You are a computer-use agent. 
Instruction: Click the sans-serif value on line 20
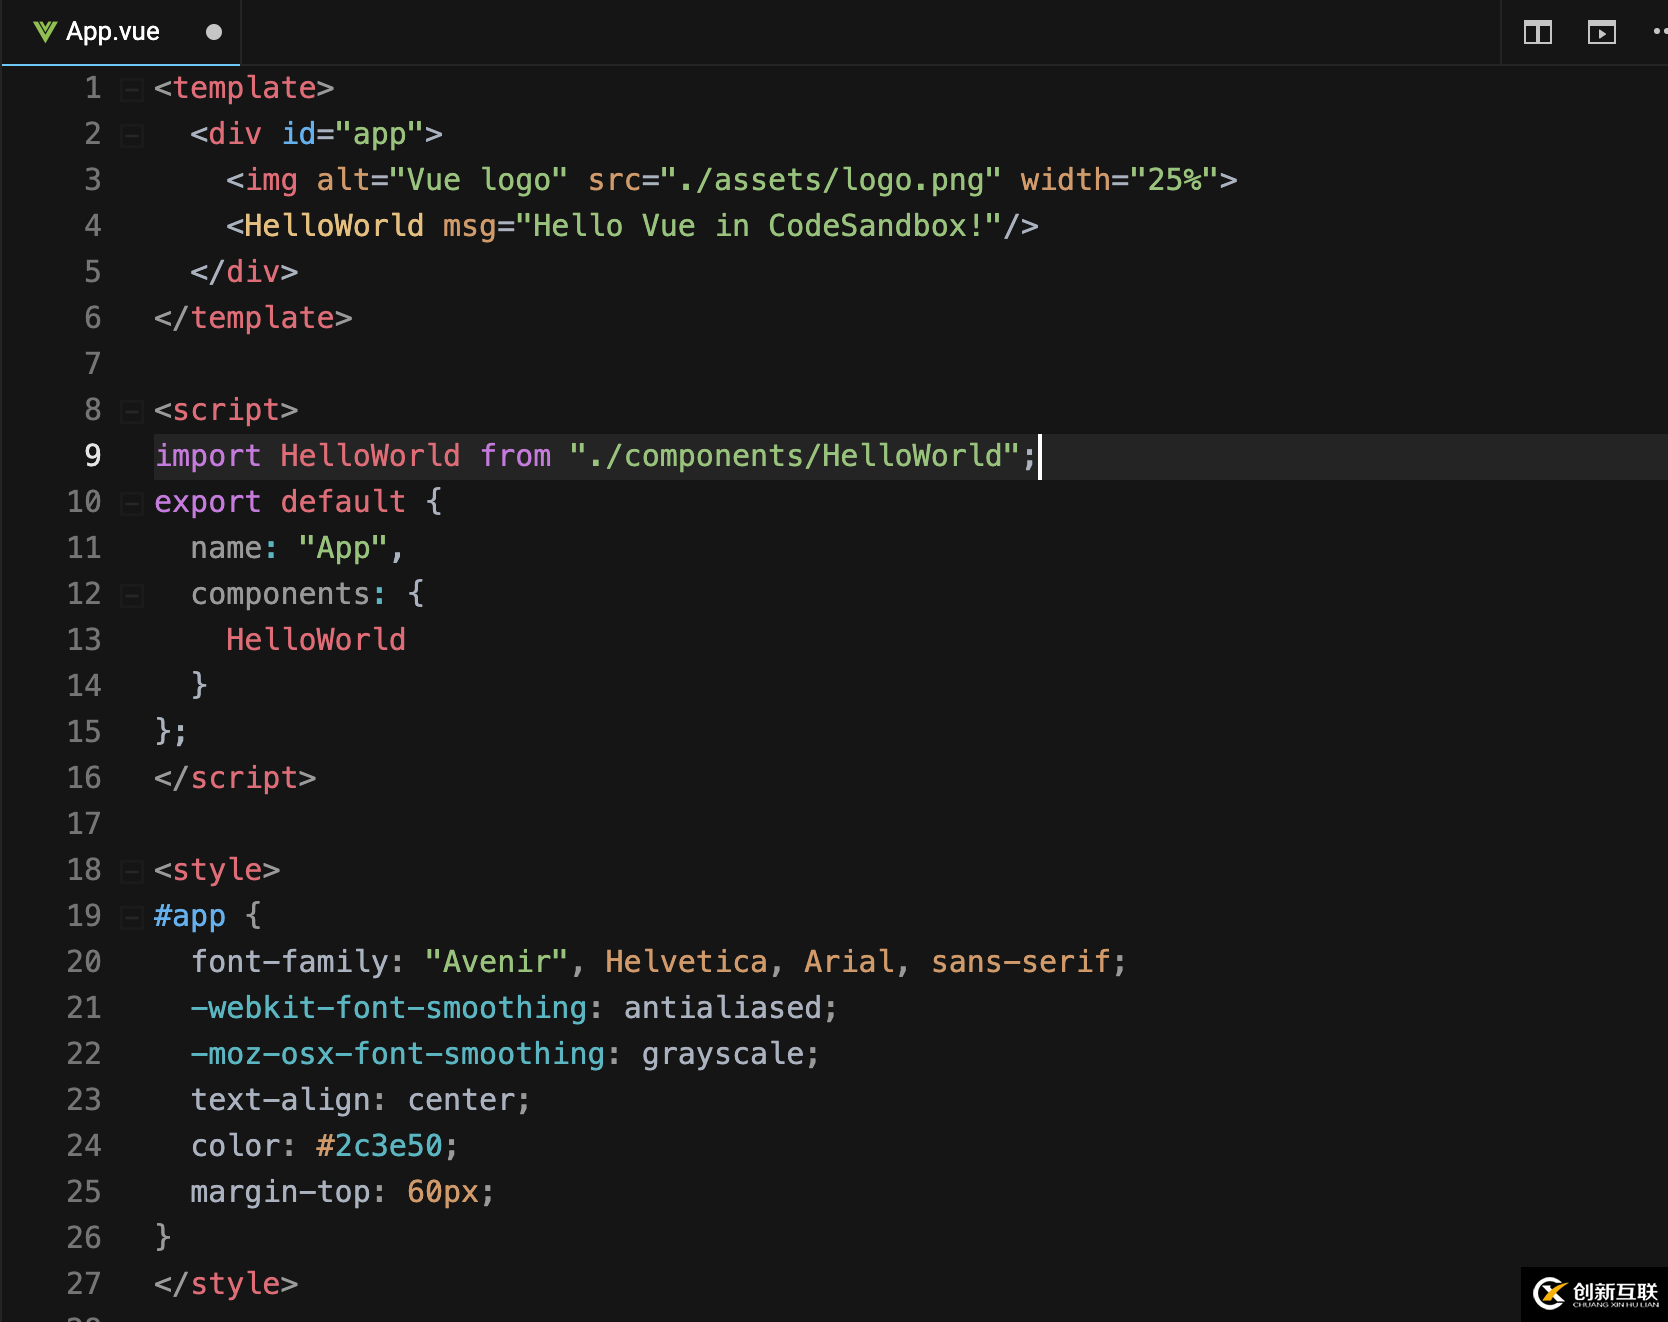1020,962
